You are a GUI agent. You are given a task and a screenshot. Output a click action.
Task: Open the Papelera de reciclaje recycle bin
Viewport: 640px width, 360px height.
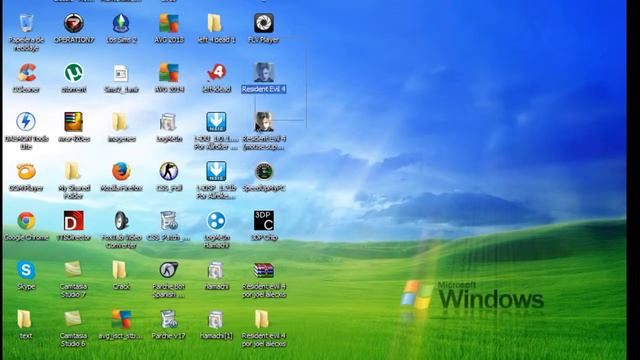click(x=26, y=23)
